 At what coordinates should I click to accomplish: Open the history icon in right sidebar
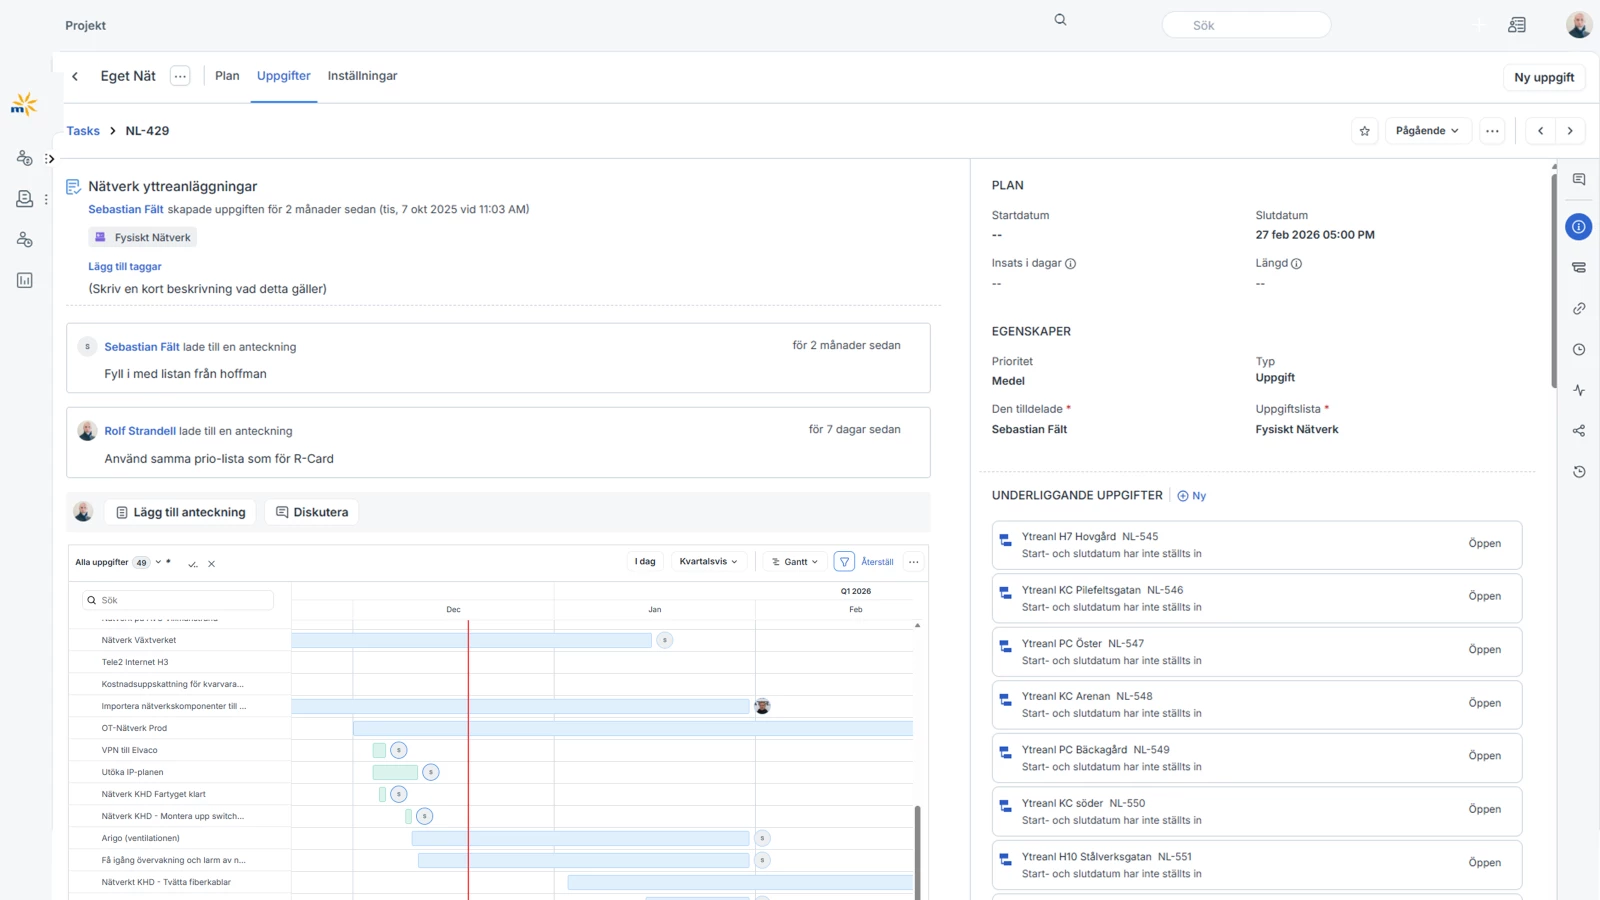[x=1579, y=472]
